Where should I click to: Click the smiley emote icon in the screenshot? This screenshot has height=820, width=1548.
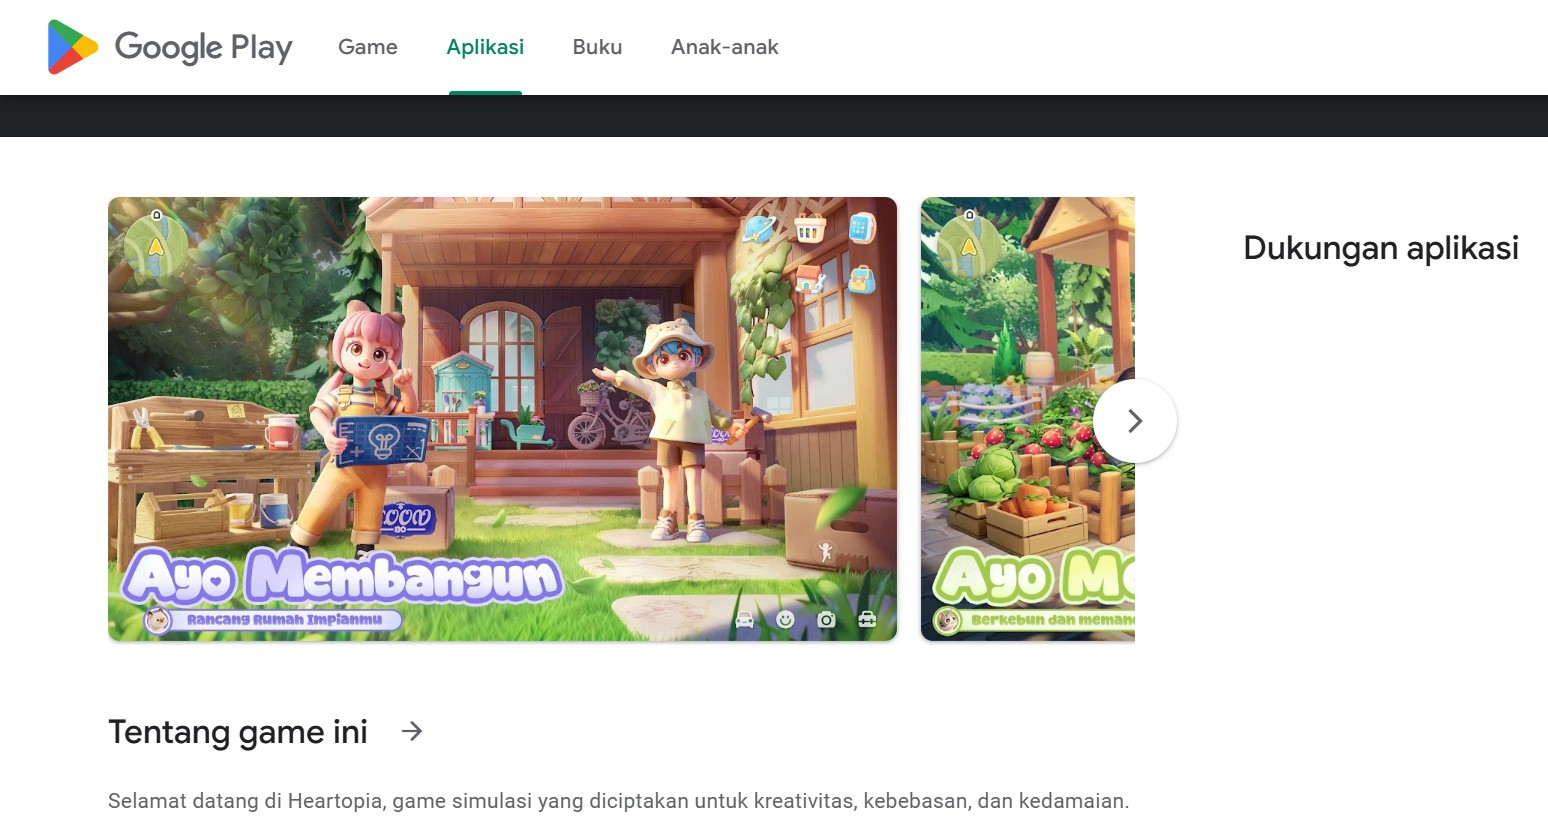coord(786,620)
